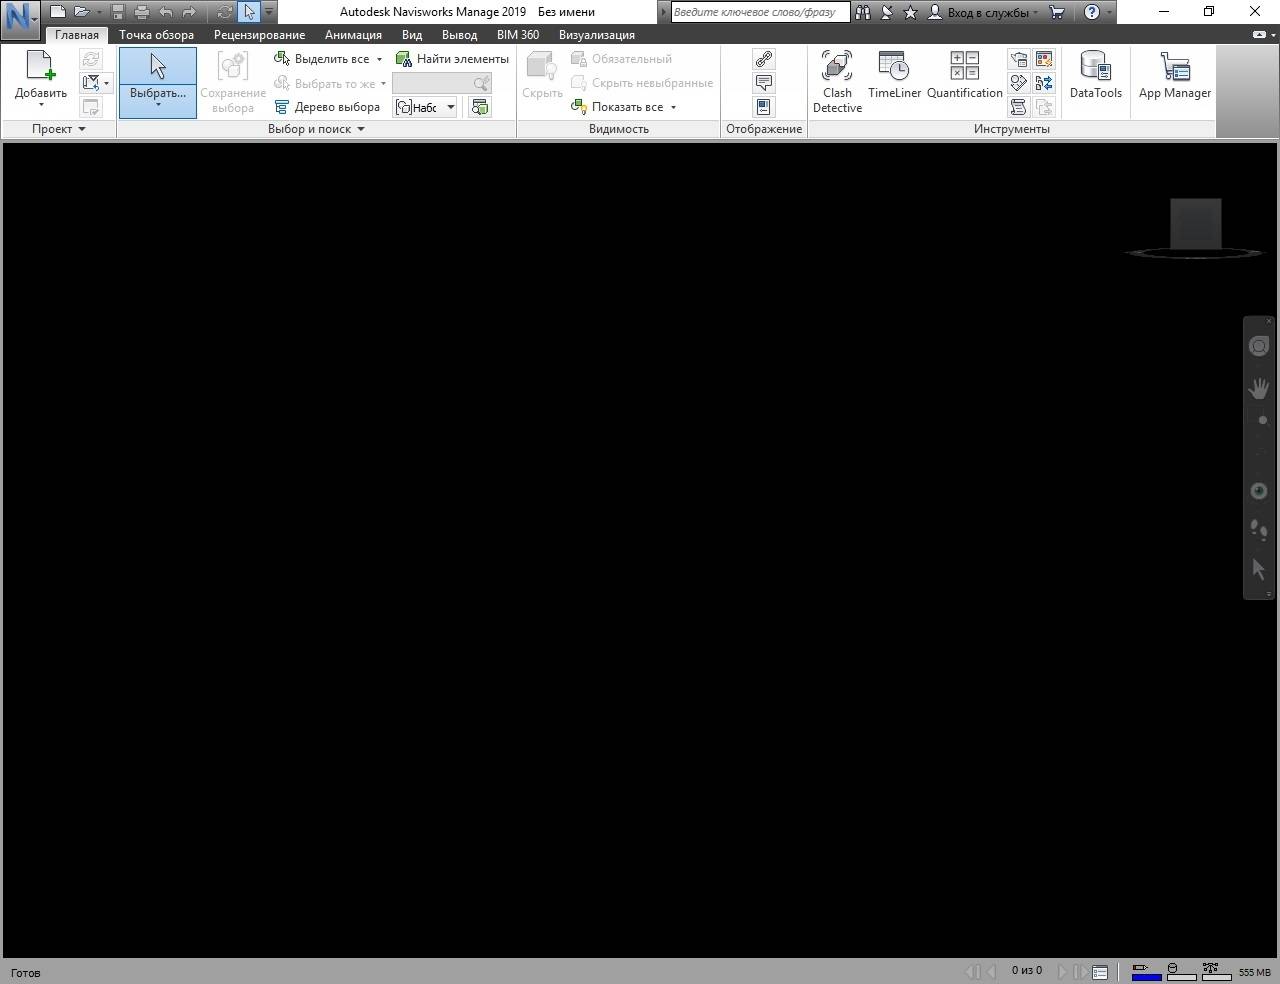Click the Open folder icon in quick access toolbar

[82, 12]
